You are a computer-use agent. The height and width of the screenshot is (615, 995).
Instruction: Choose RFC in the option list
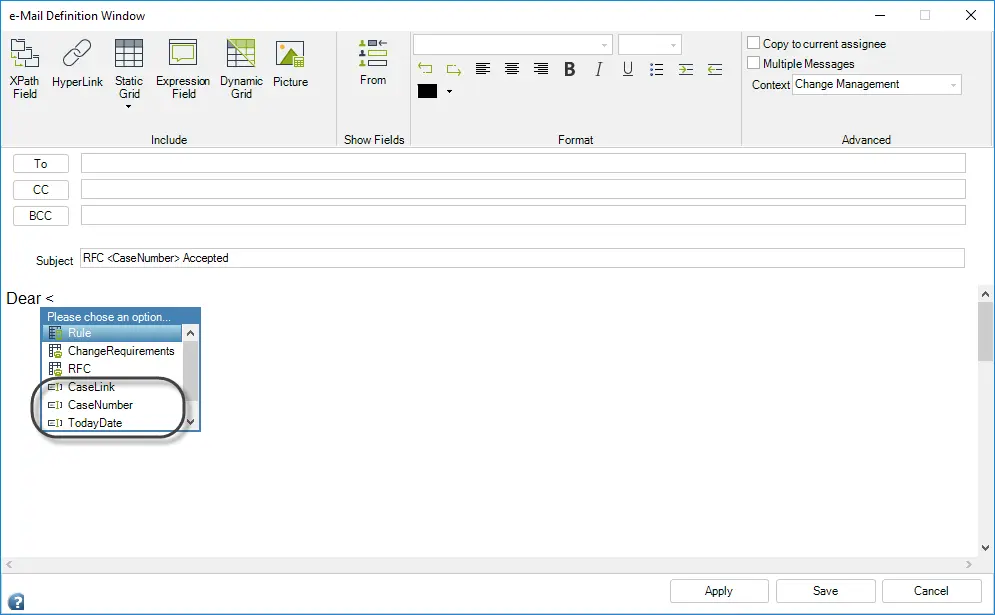(112, 369)
